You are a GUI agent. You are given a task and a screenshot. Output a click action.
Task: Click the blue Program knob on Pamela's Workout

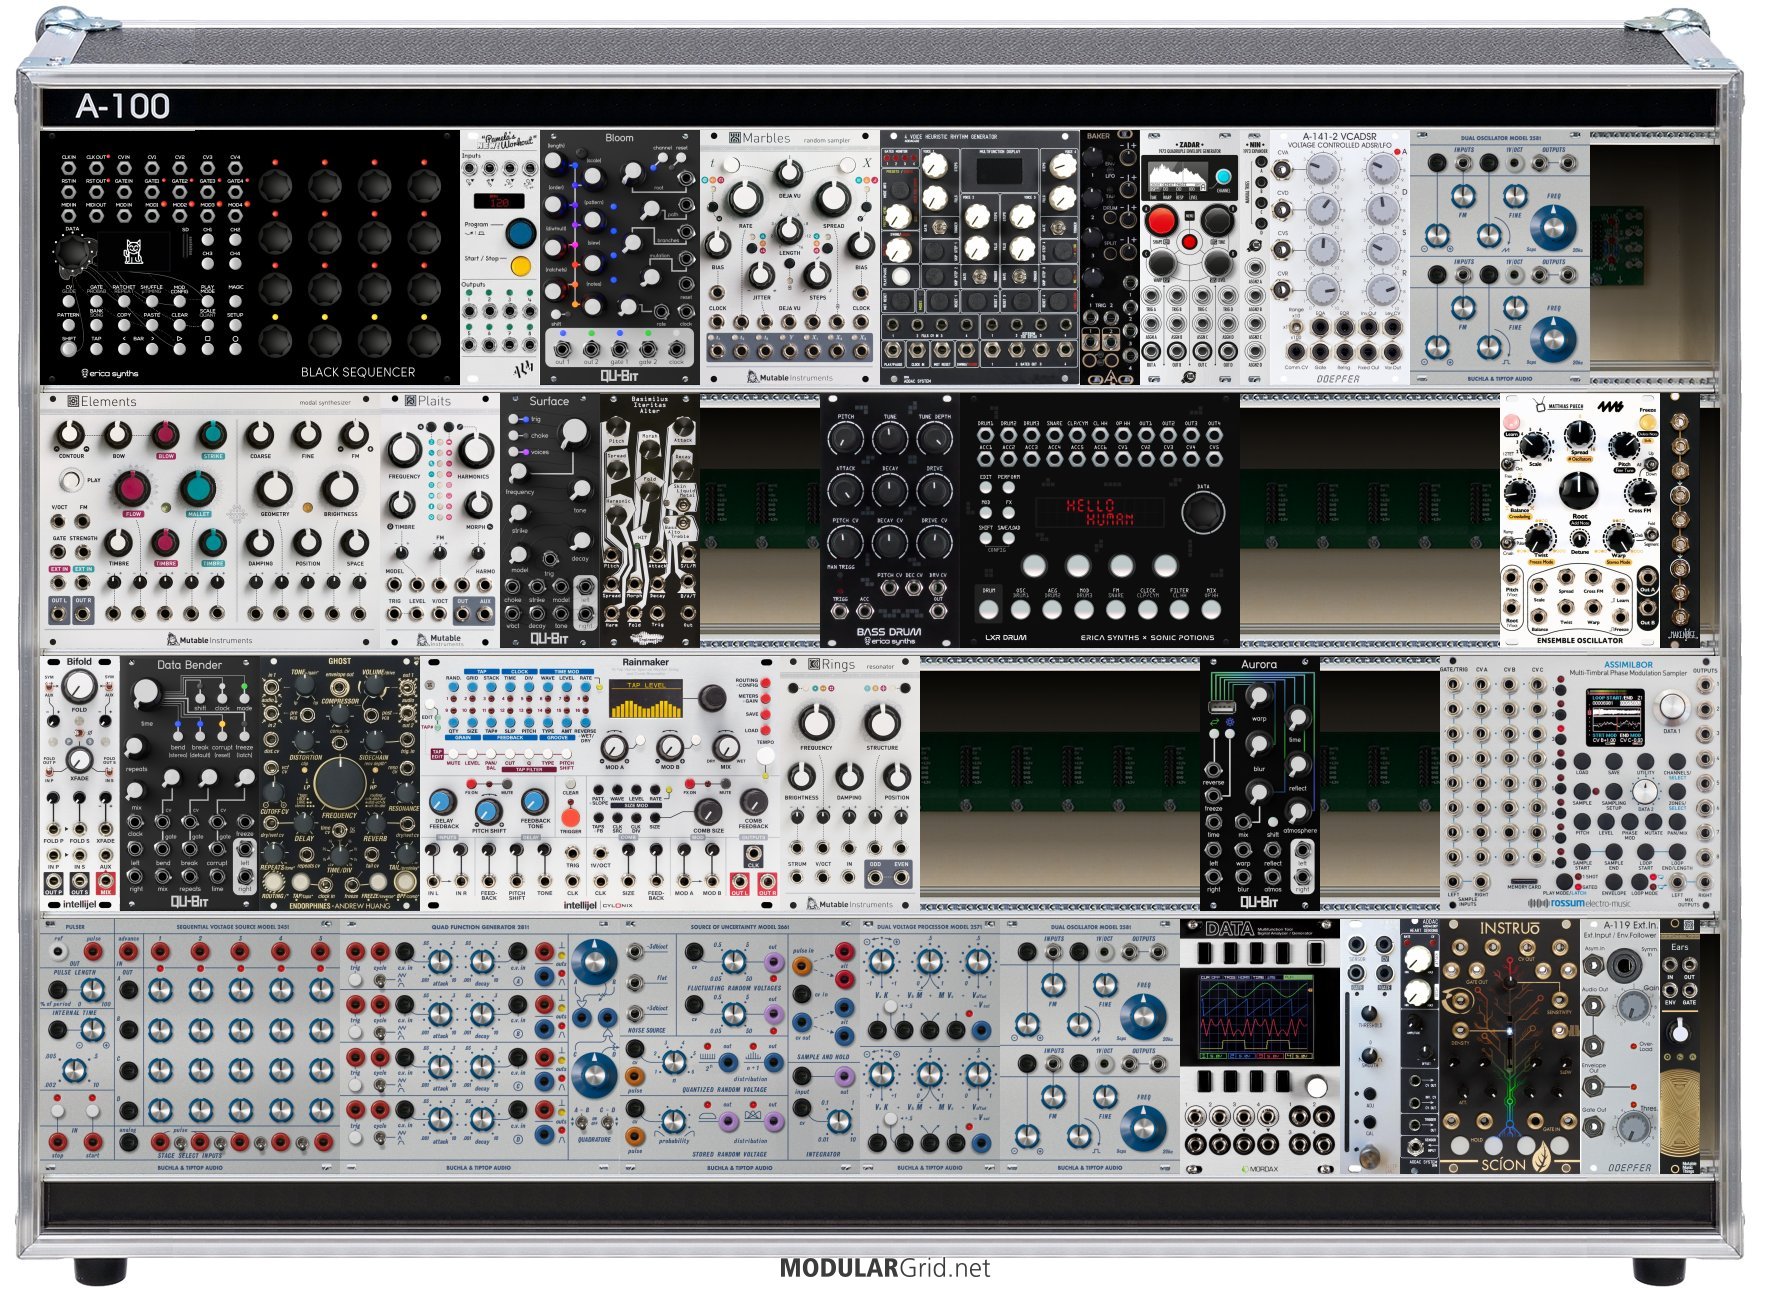[x=520, y=232]
